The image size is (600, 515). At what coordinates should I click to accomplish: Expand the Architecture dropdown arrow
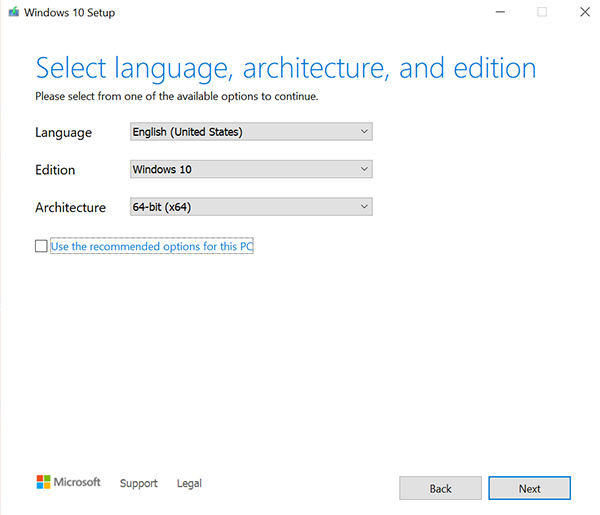[363, 207]
